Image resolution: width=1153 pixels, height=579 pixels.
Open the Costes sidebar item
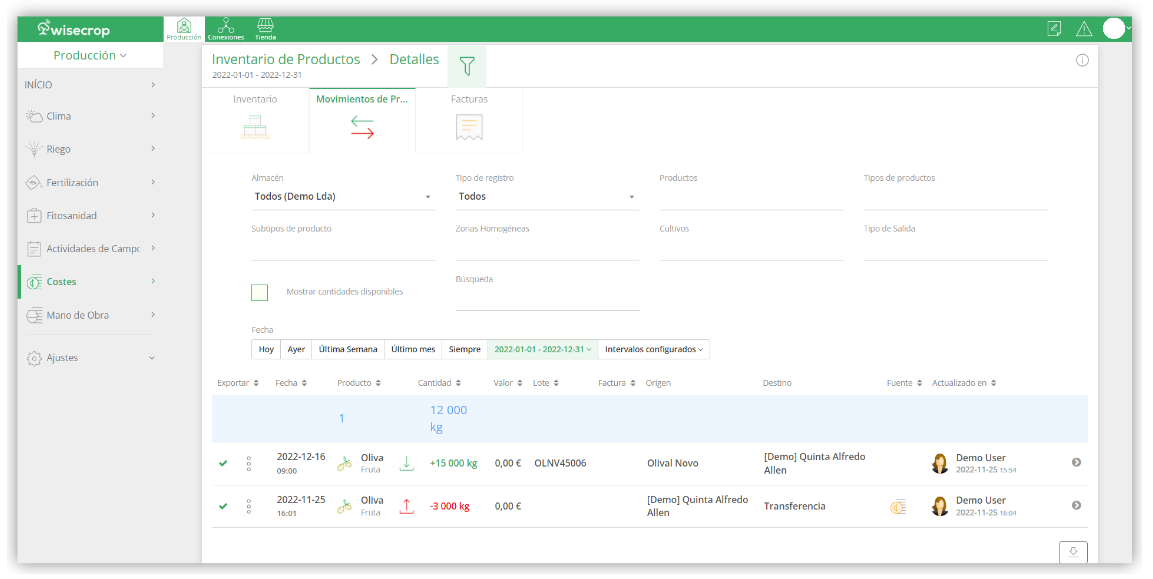(x=90, y=282)
